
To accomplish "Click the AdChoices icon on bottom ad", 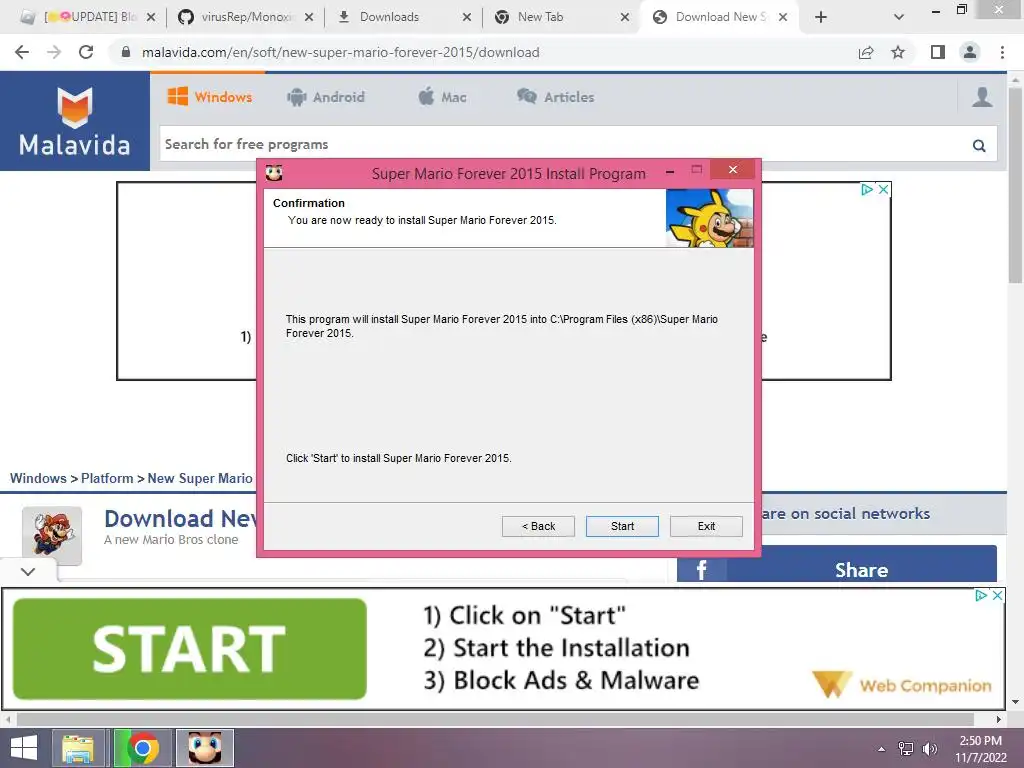I will pos(980,596).
